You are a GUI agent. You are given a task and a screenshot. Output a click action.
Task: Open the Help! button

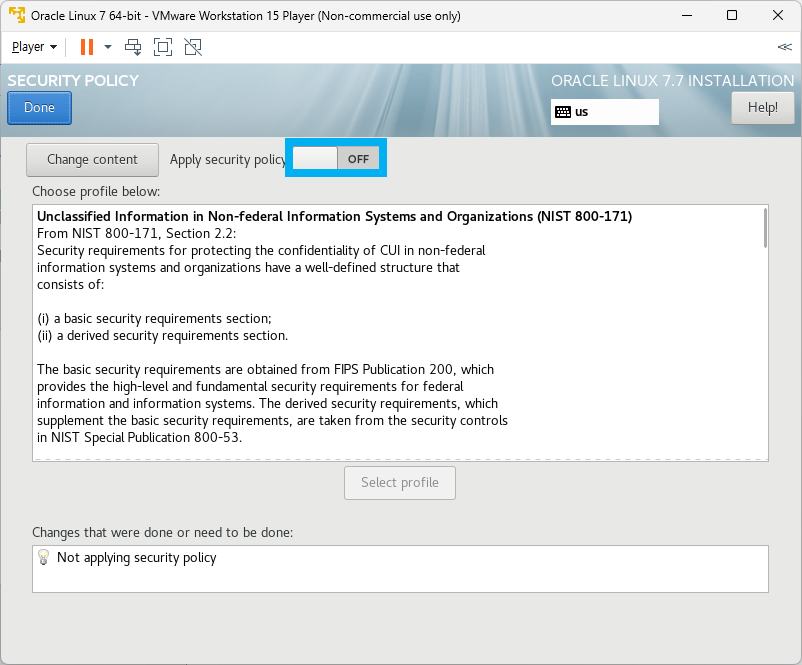[763, 108]
